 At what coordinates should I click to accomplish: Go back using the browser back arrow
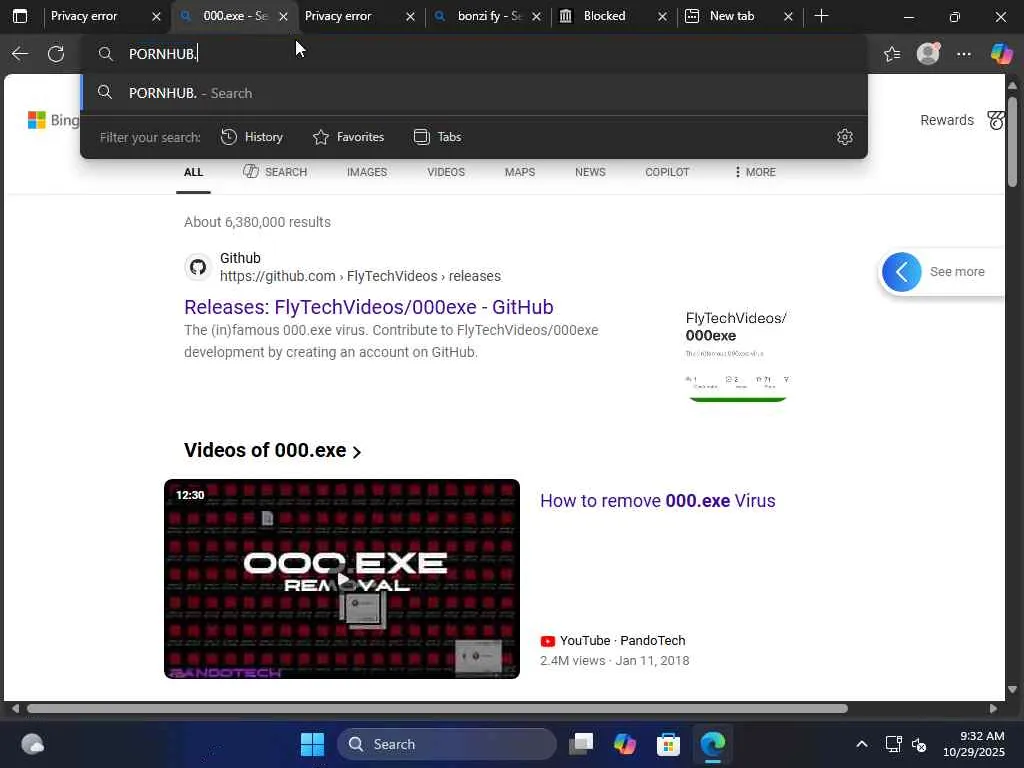20,54
